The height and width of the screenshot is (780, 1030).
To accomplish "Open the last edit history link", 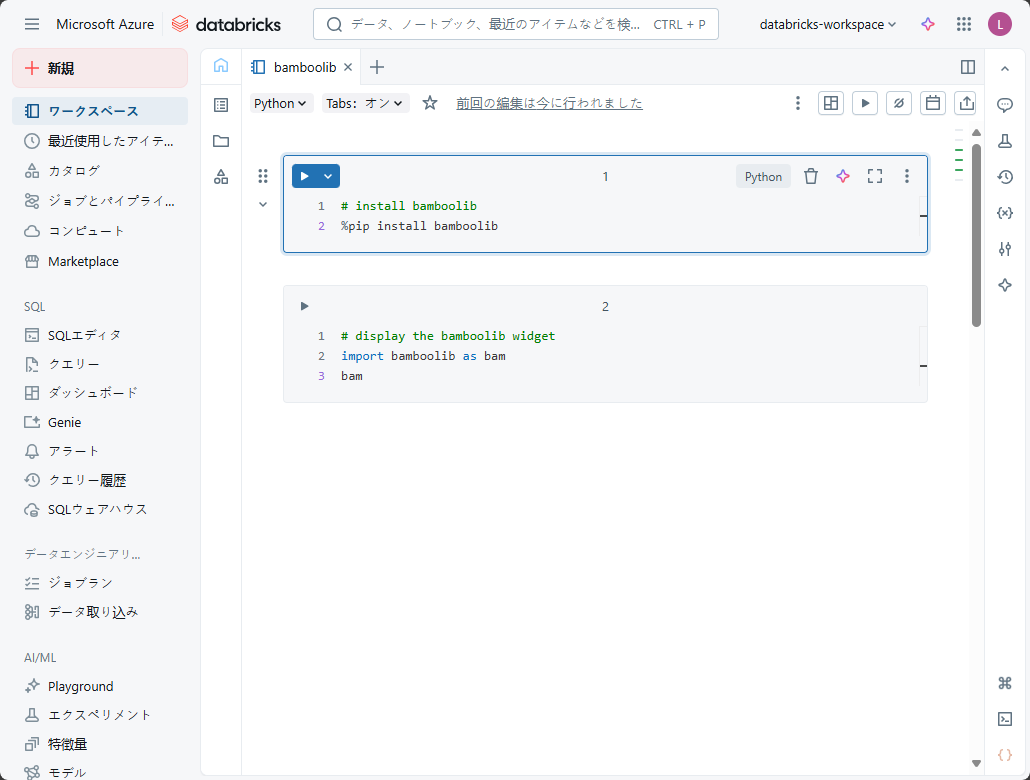I will click(x=549, y=103).
